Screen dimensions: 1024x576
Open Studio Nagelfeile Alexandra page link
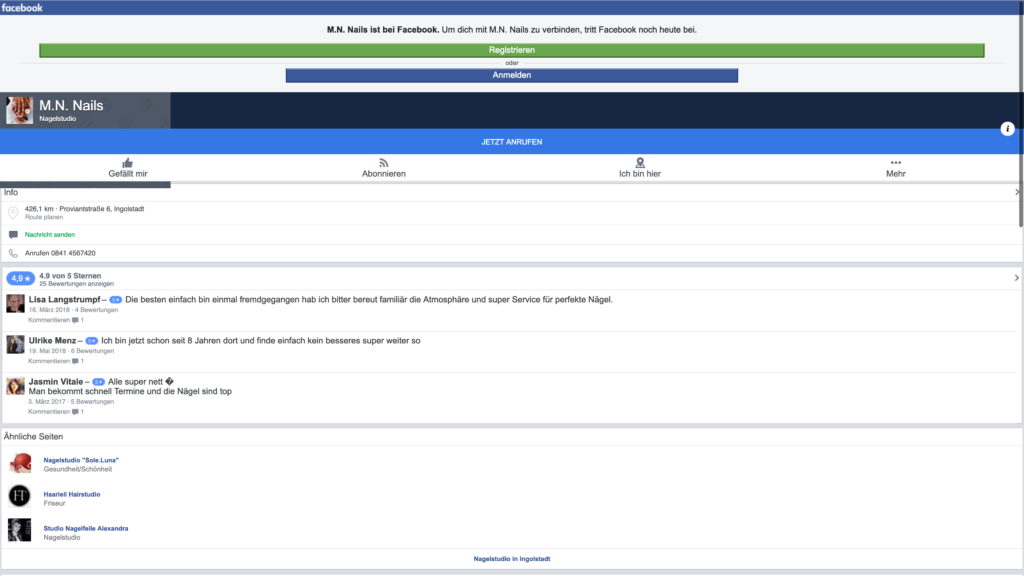point(86,528)
